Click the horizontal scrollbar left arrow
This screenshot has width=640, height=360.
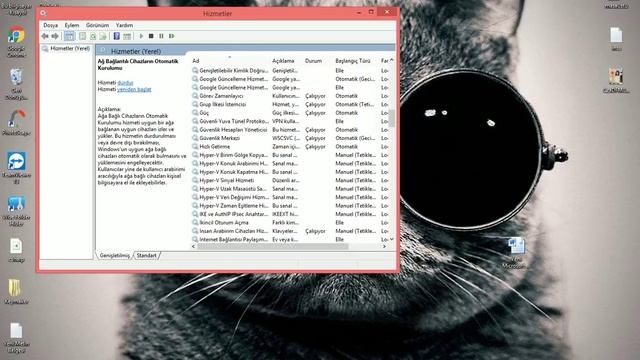(193, 247)
